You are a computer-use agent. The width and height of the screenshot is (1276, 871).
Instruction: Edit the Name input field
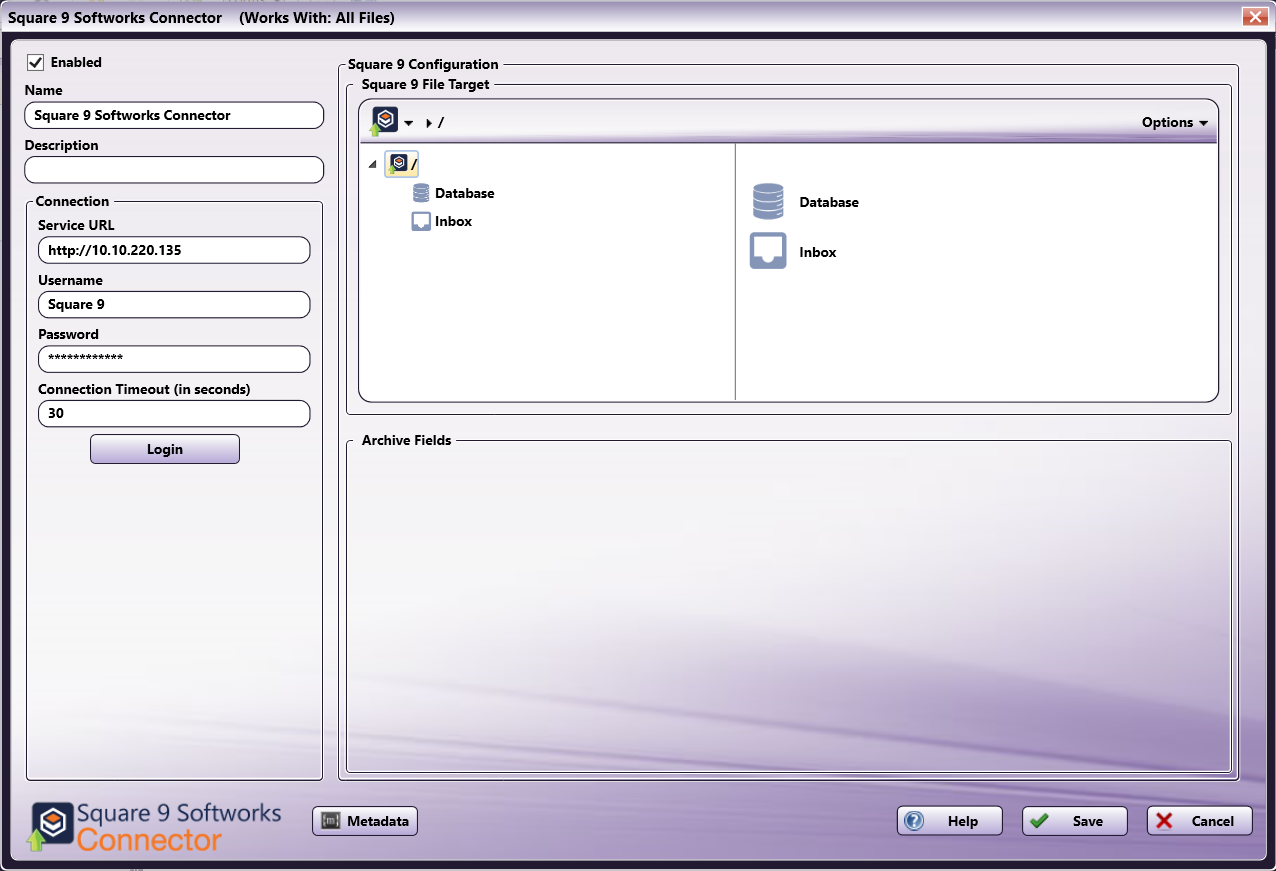[174, 115]
